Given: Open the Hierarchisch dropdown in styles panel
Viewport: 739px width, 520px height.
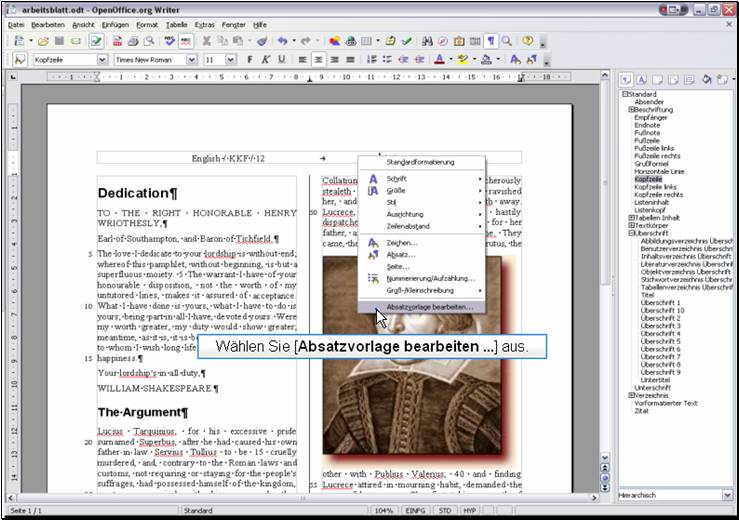Looking at the screenshot, I should point(727,495).
